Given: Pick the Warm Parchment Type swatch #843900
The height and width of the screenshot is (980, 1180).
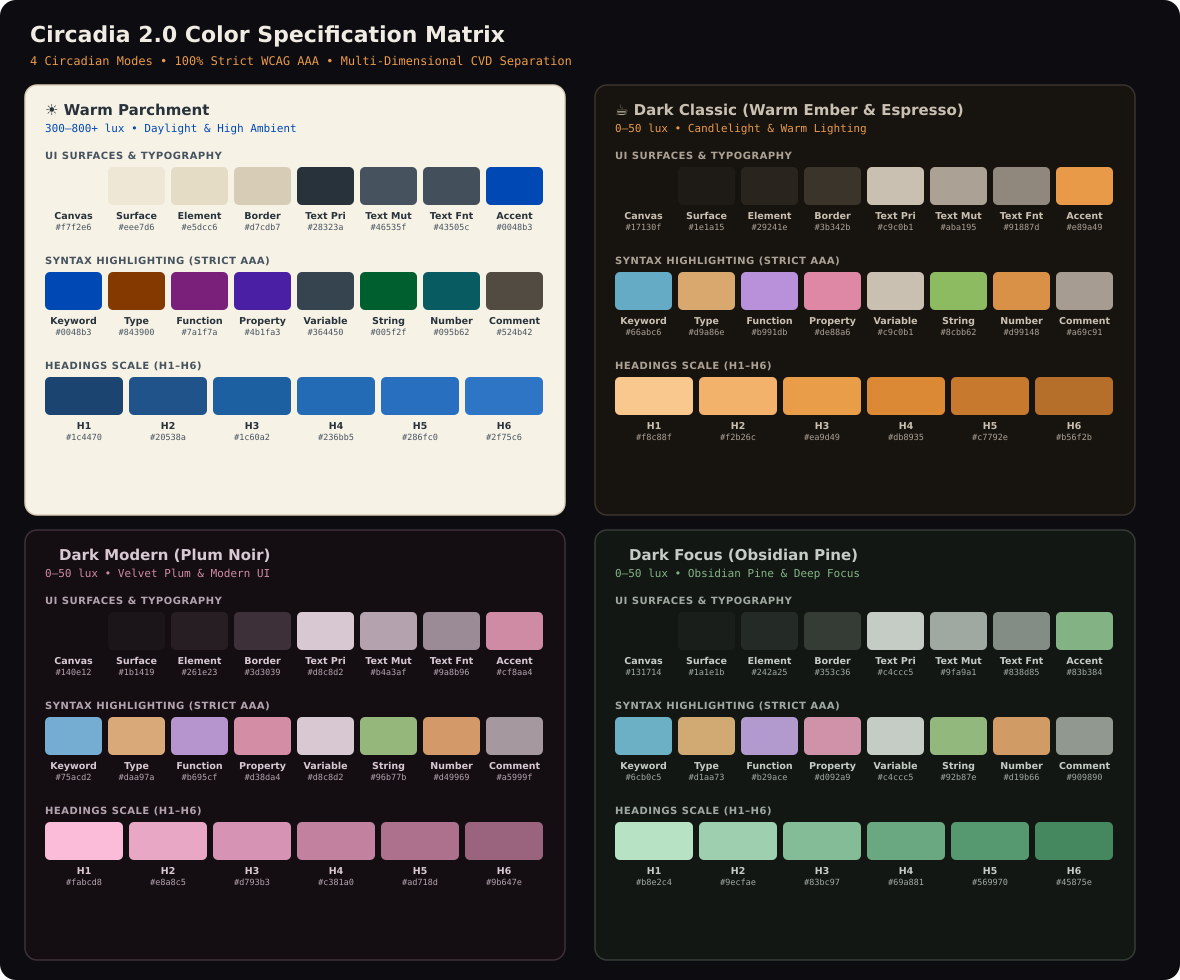Looking at the screenshot, I should (x=136, y=291).
